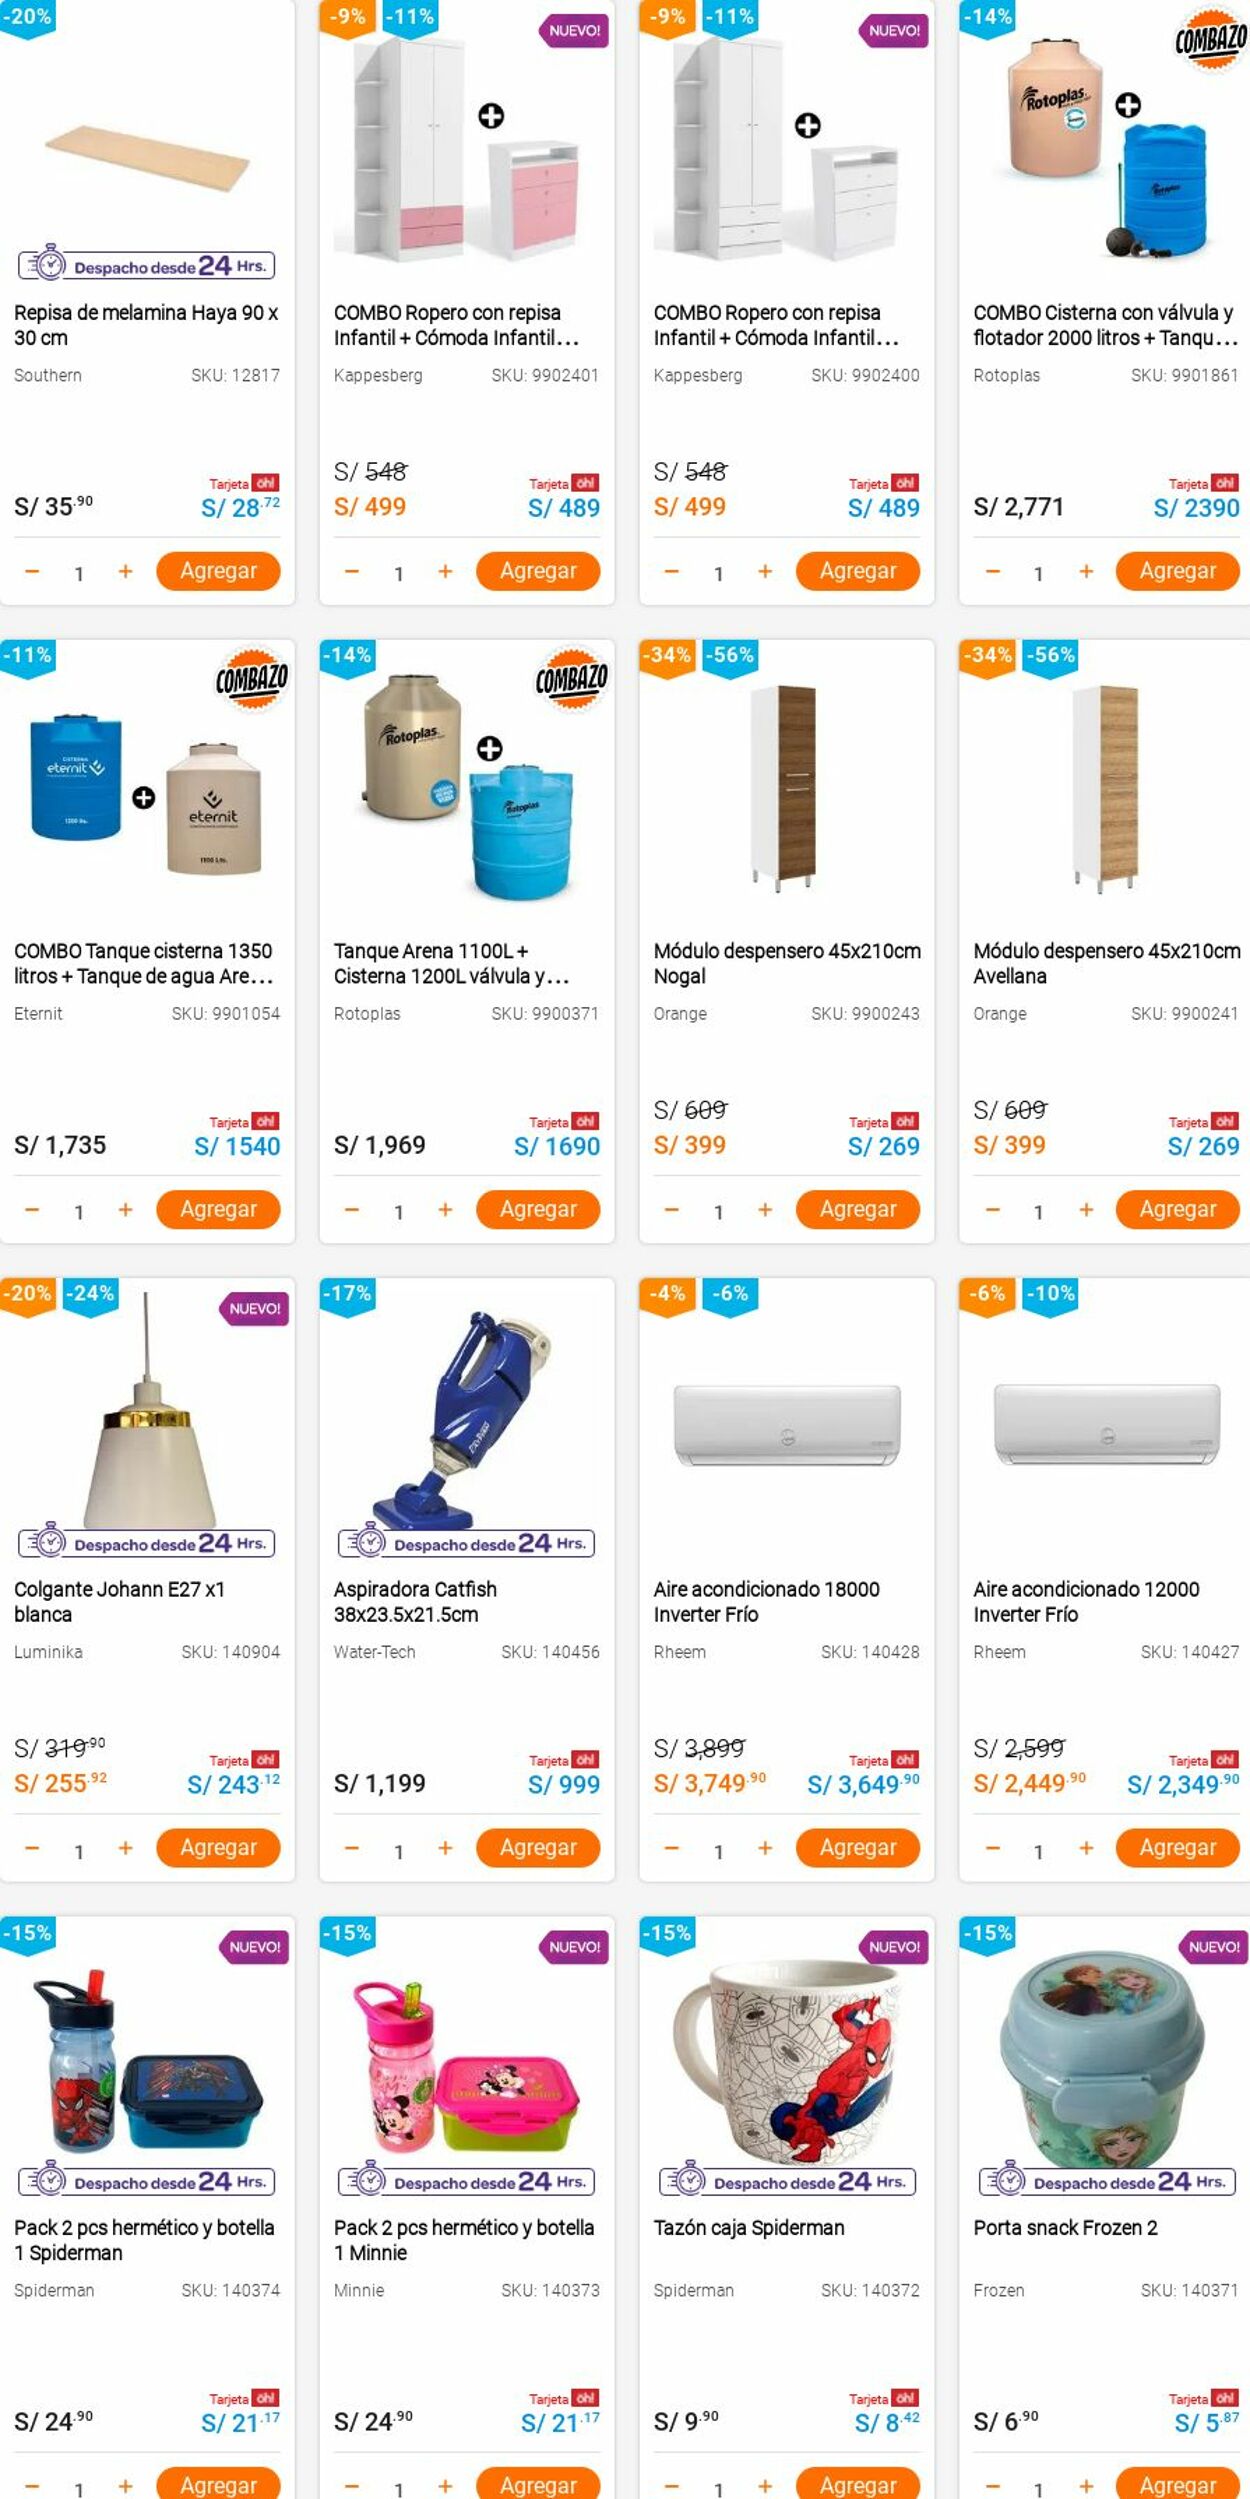Viewport: 1250px width, 2499px height.
Task: Click the -56% discount tag on Nogal módulo
Action: coord(730,656)
